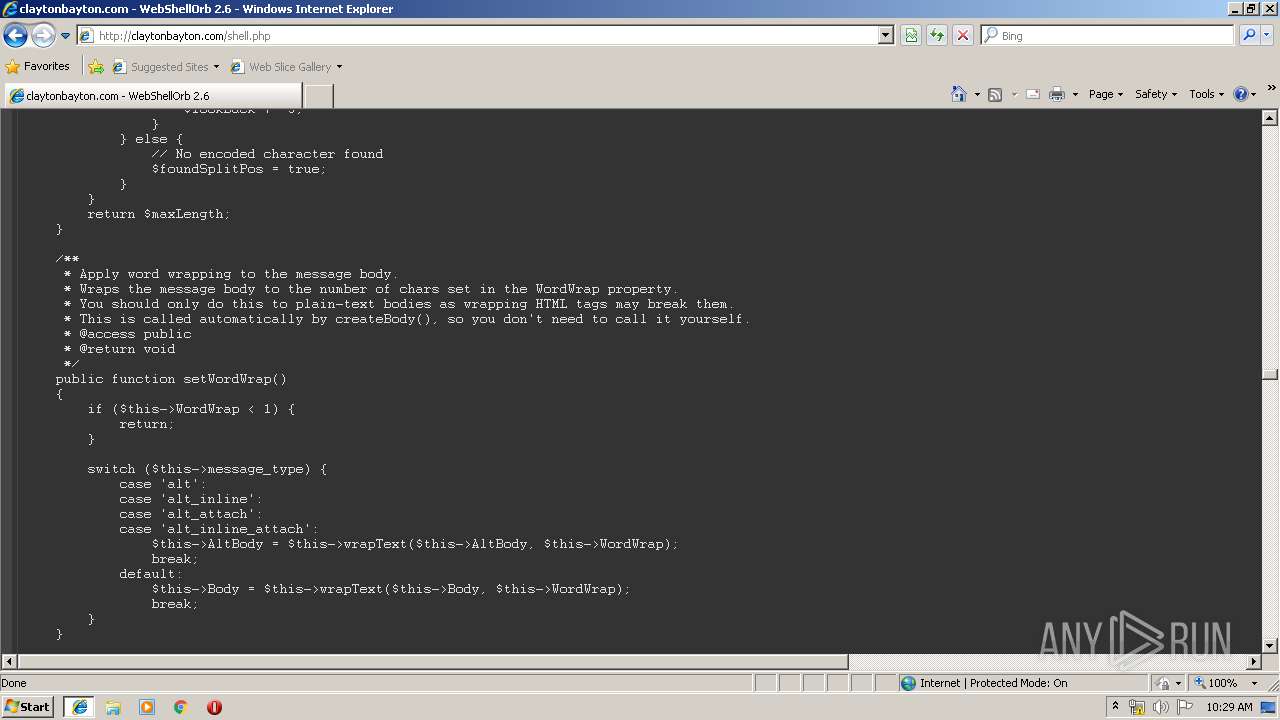Click the horizontal scrollbar left arrow
Viewport: 1280px width, 720px height.
tap(9, 662)
